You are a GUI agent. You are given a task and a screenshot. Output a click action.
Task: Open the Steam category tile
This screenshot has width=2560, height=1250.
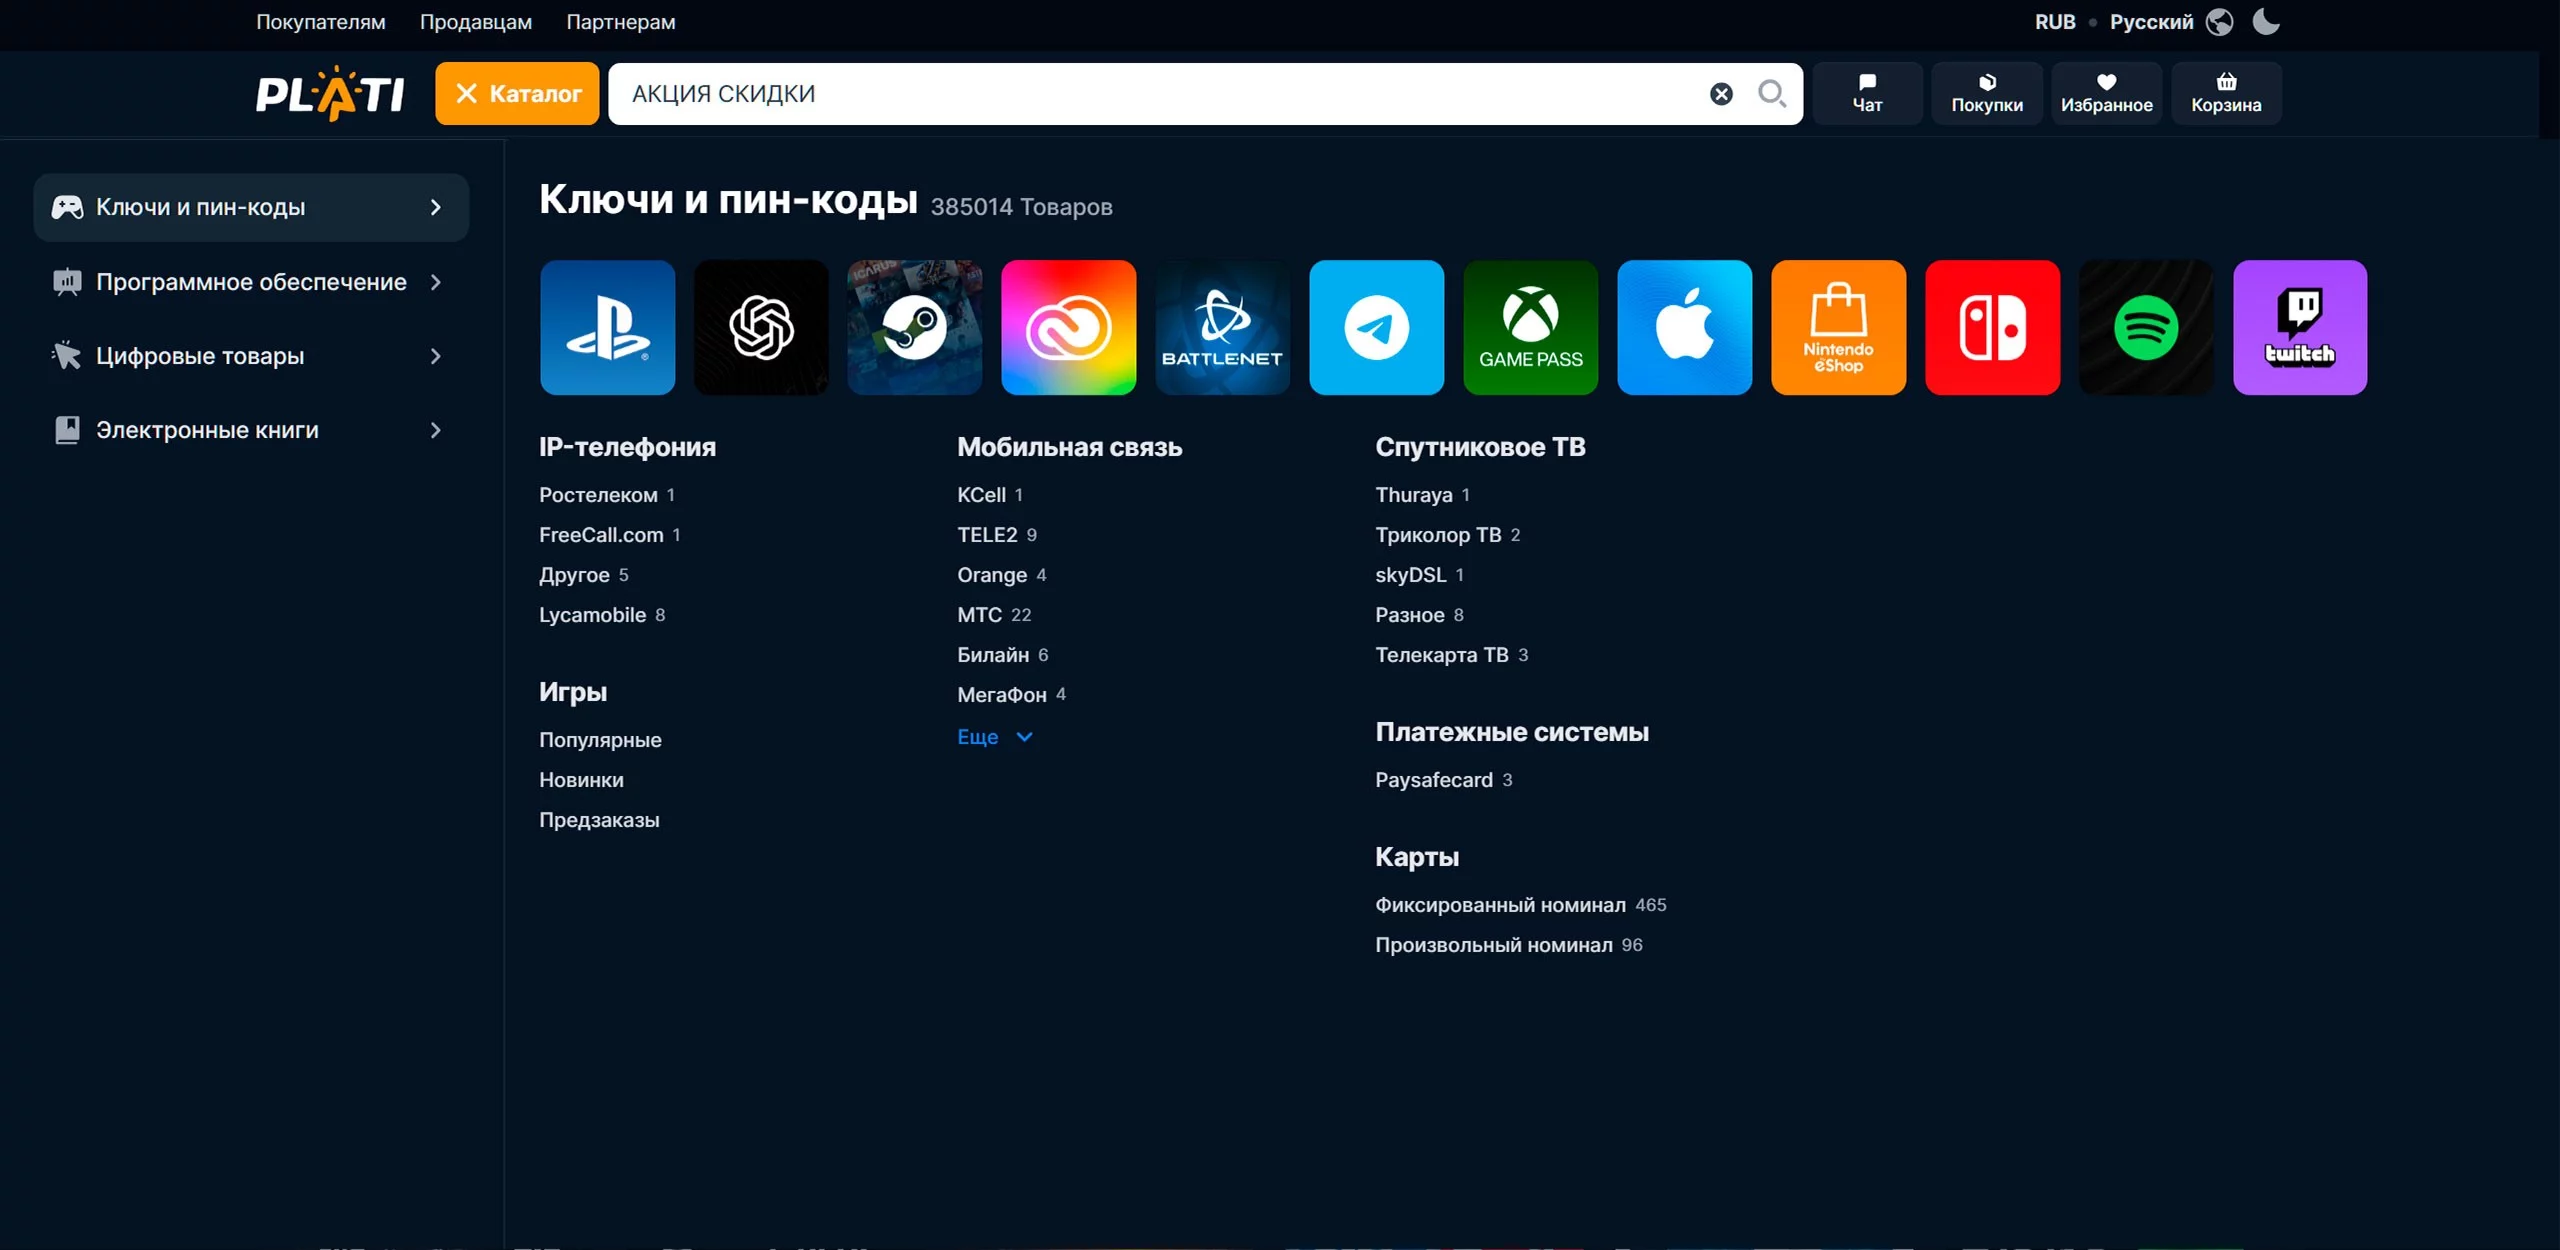(x=914, y=327)
